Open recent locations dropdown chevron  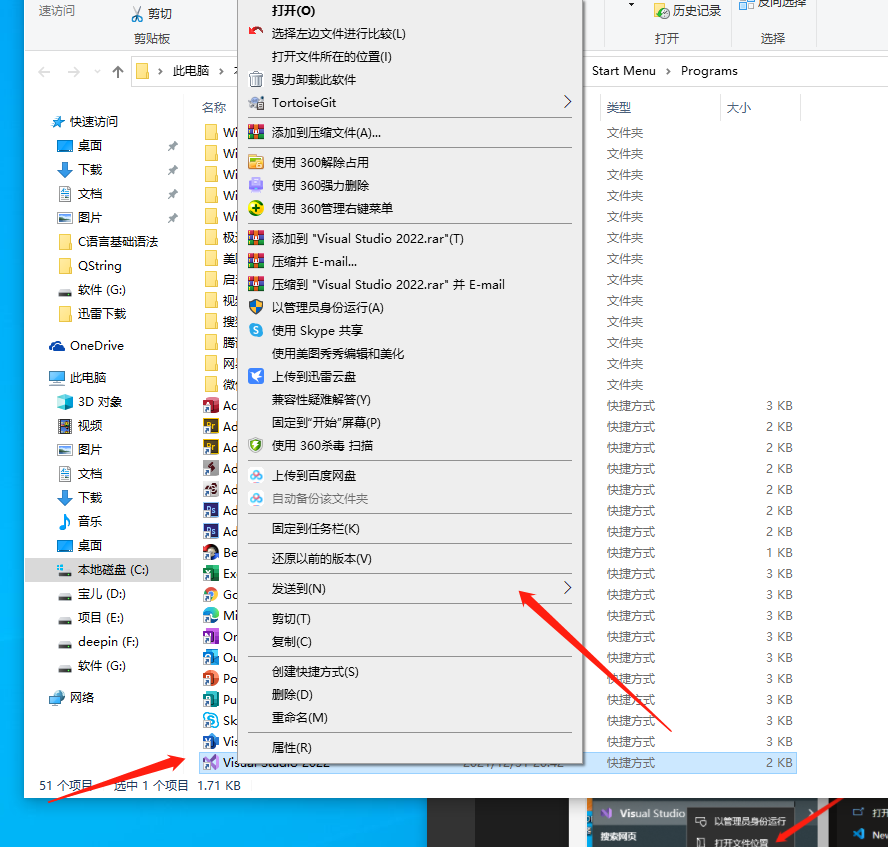click(x=97, y=72)
